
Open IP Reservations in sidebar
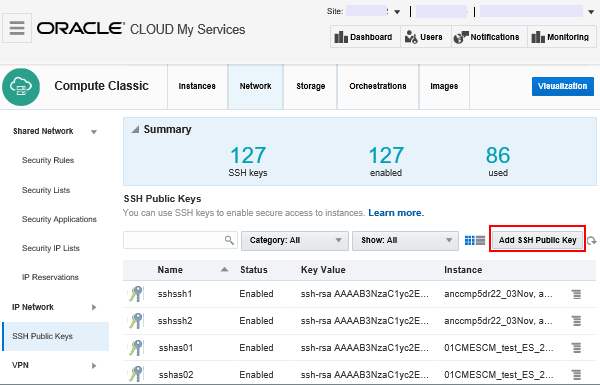(50, 277)
